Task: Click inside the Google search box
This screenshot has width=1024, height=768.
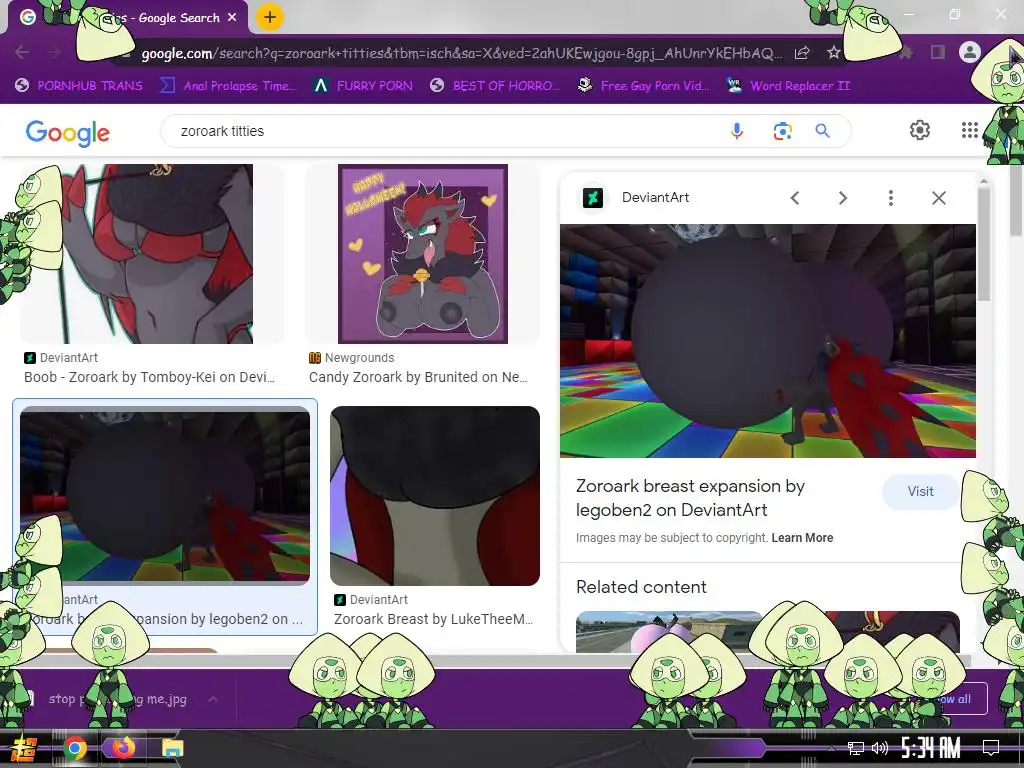Action: (444, 131)
